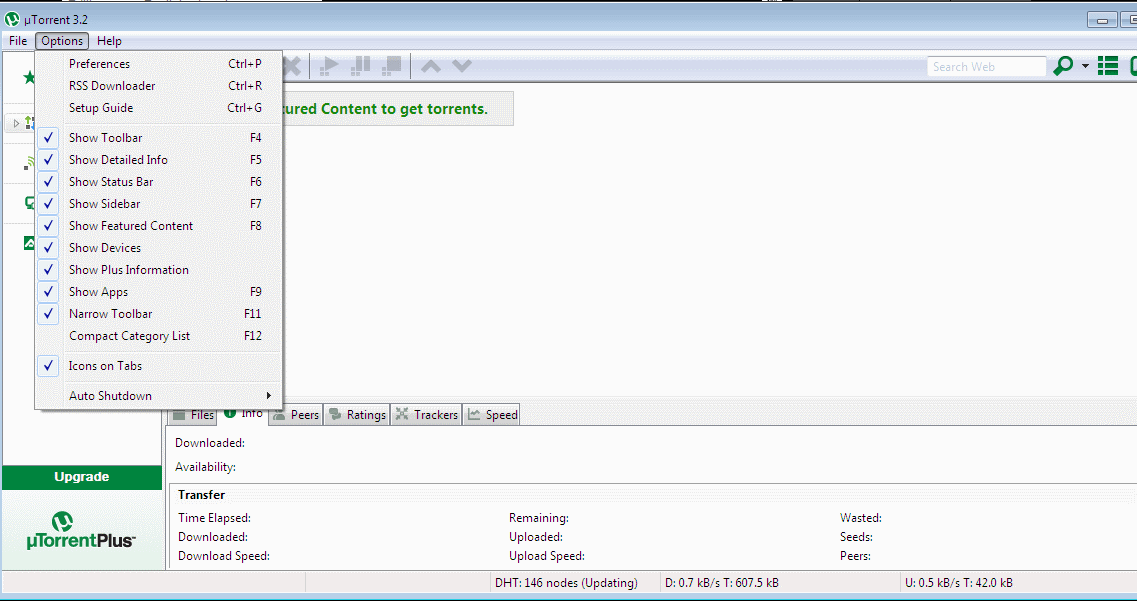Click the Upload Speed label

point(547,556)
